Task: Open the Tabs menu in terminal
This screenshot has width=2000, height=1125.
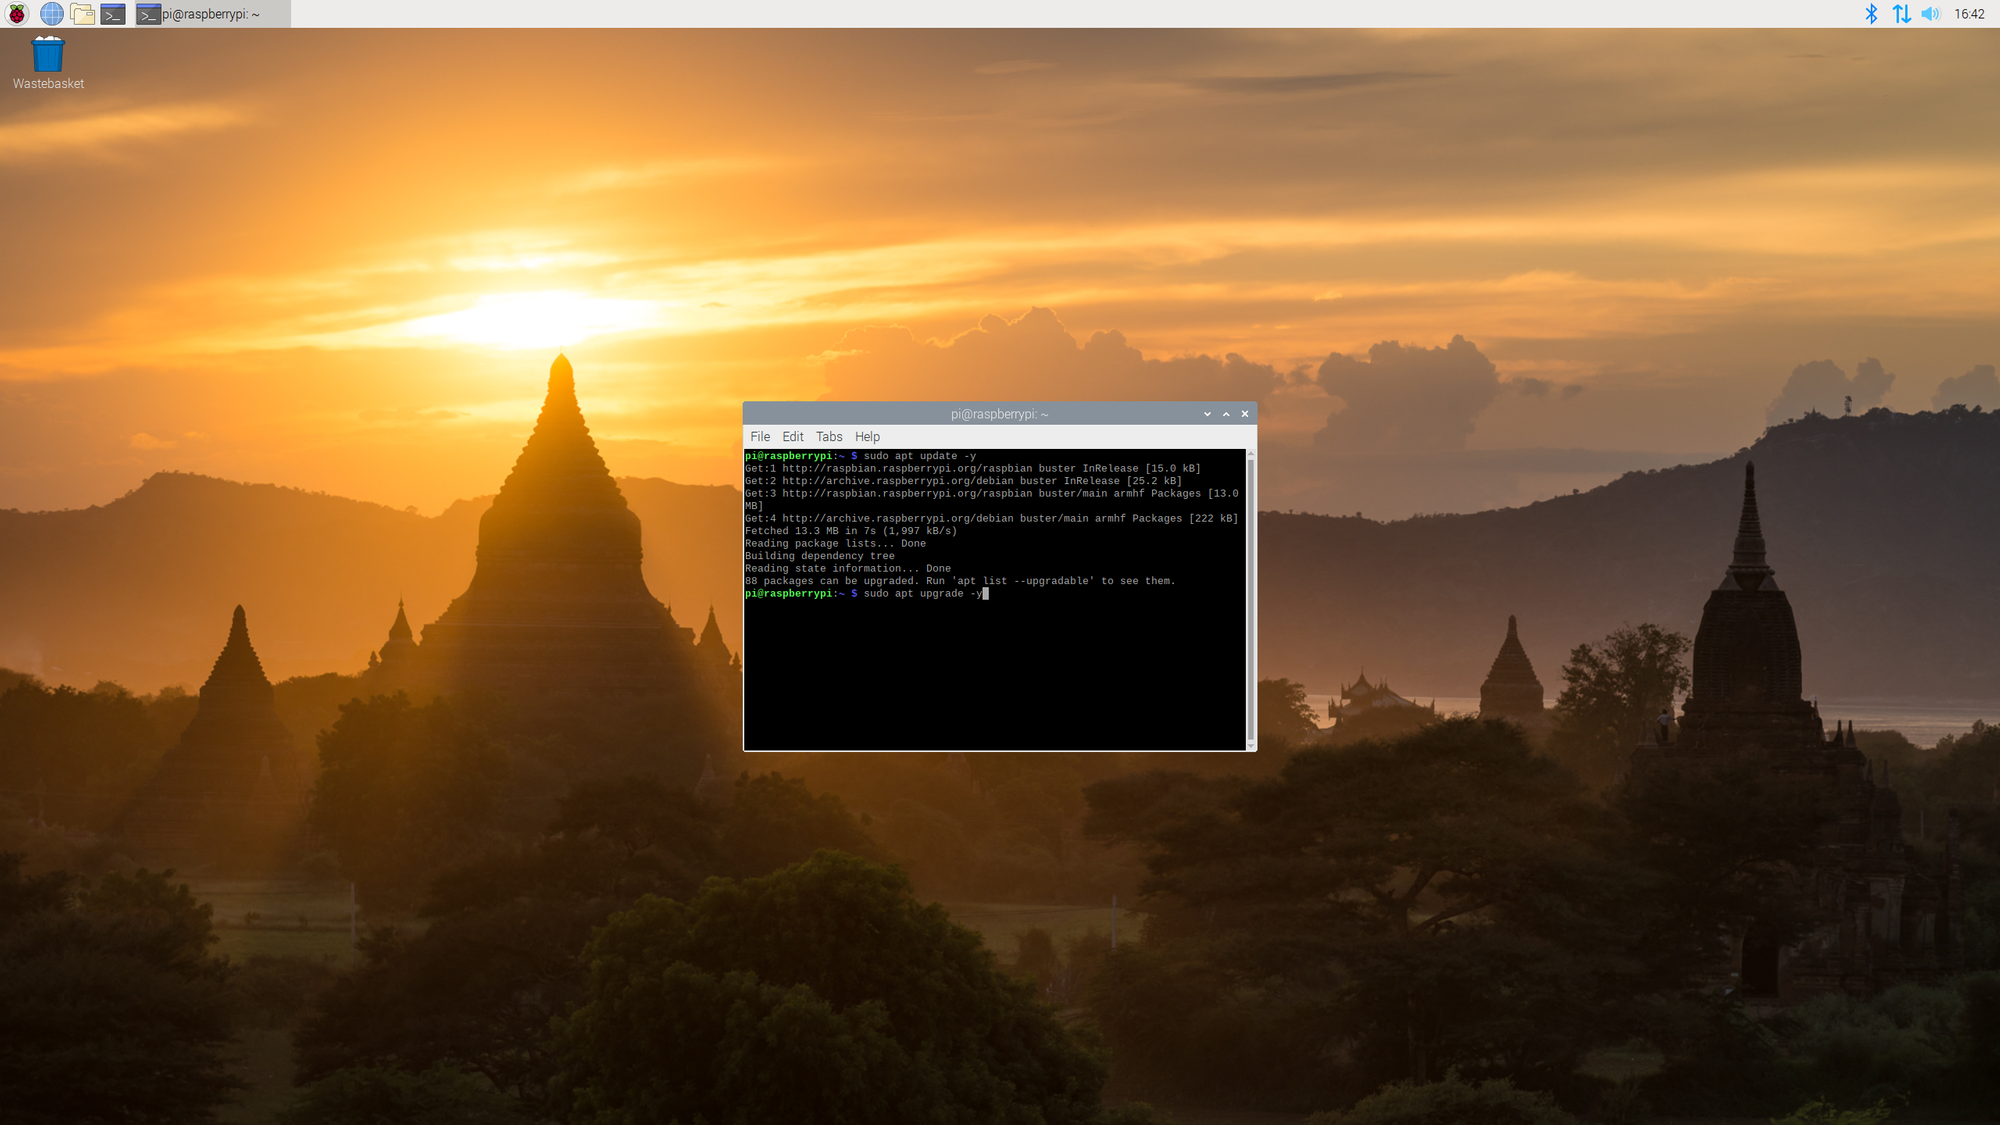Action: [829, 437]
